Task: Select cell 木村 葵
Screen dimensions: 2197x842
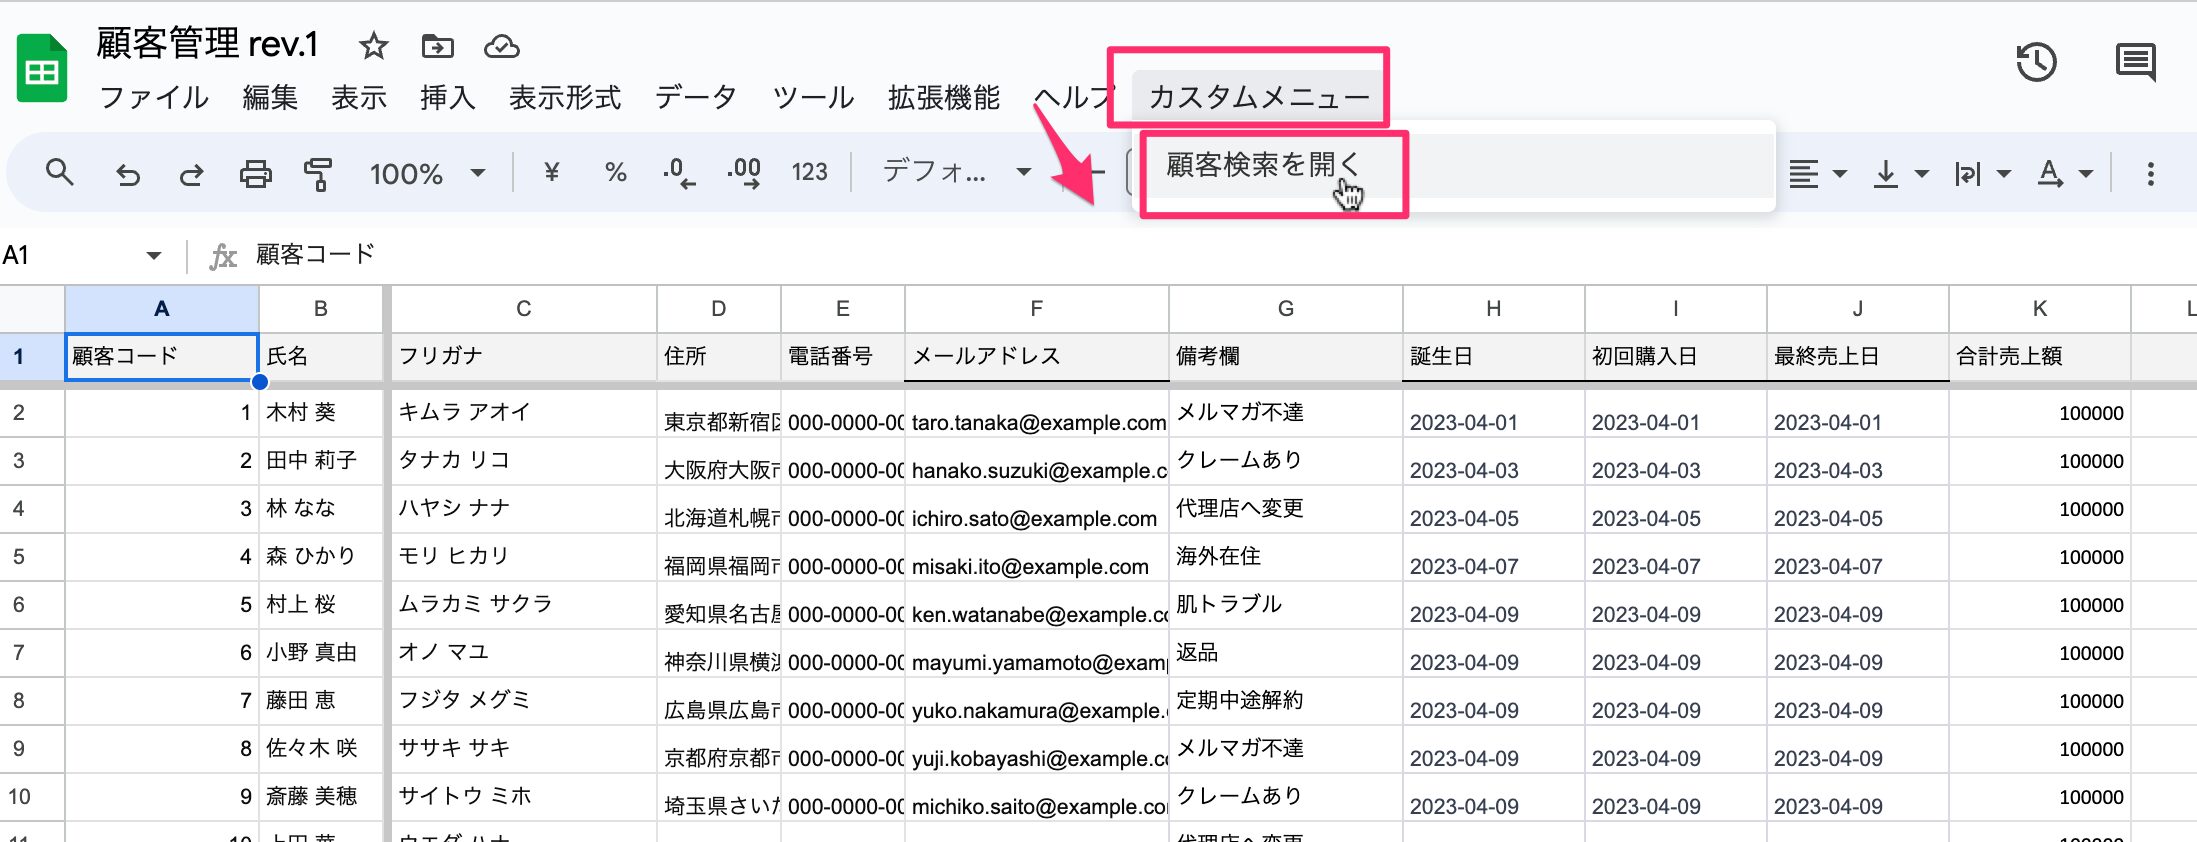Action: point(321,413)
